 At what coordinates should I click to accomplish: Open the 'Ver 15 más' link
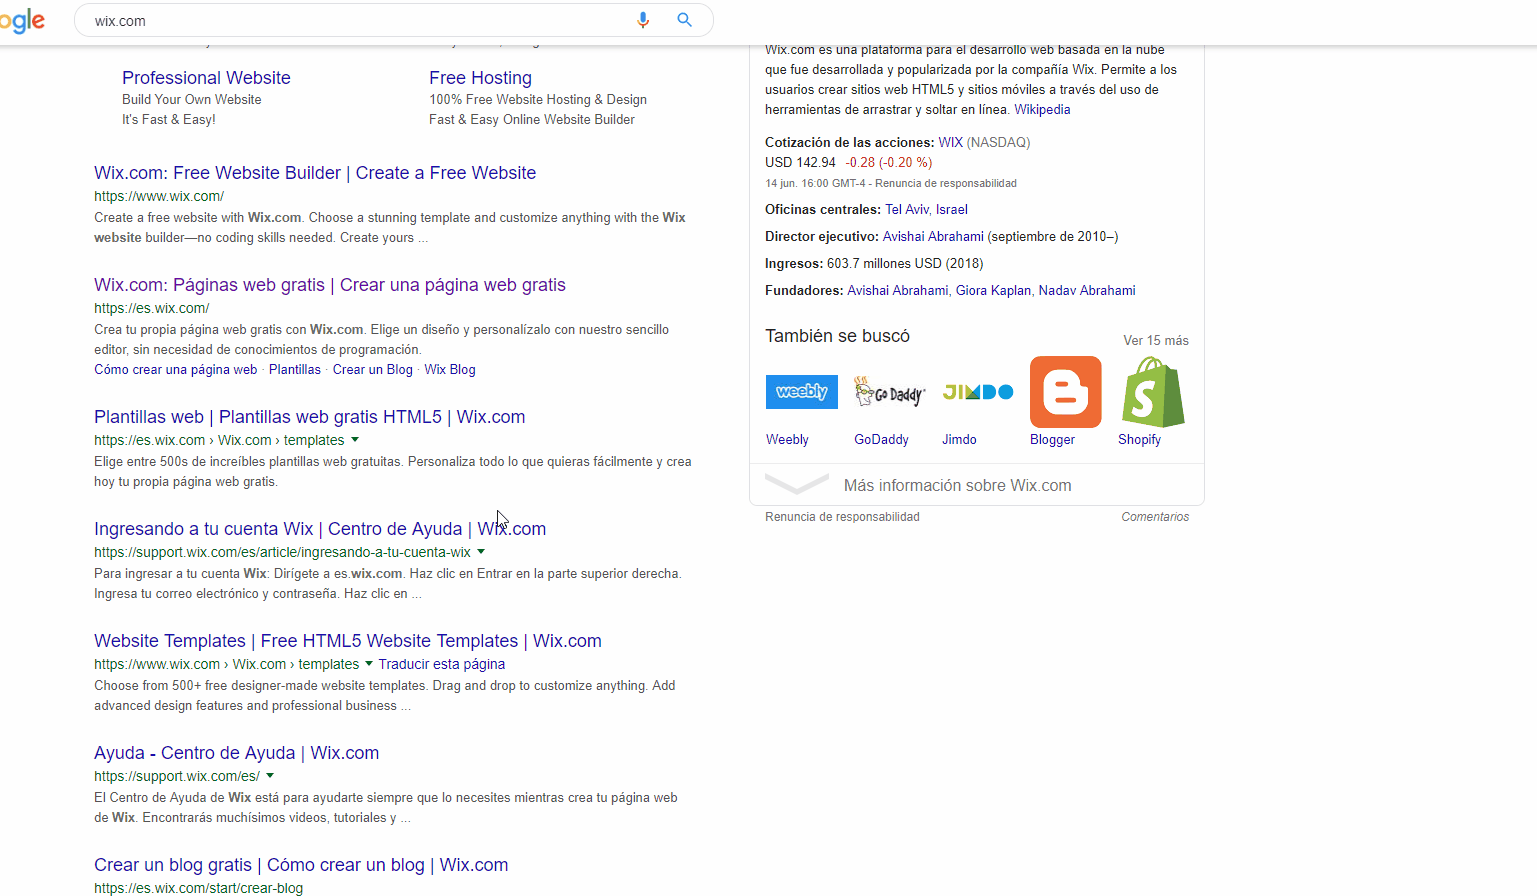pyautogui.click(x=1155, y=340)
